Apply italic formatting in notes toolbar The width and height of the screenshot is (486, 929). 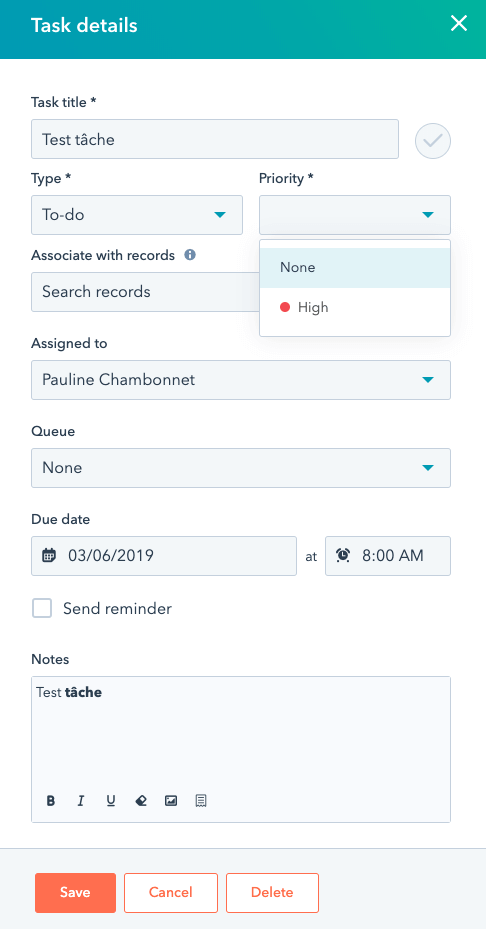click(81, 801)
